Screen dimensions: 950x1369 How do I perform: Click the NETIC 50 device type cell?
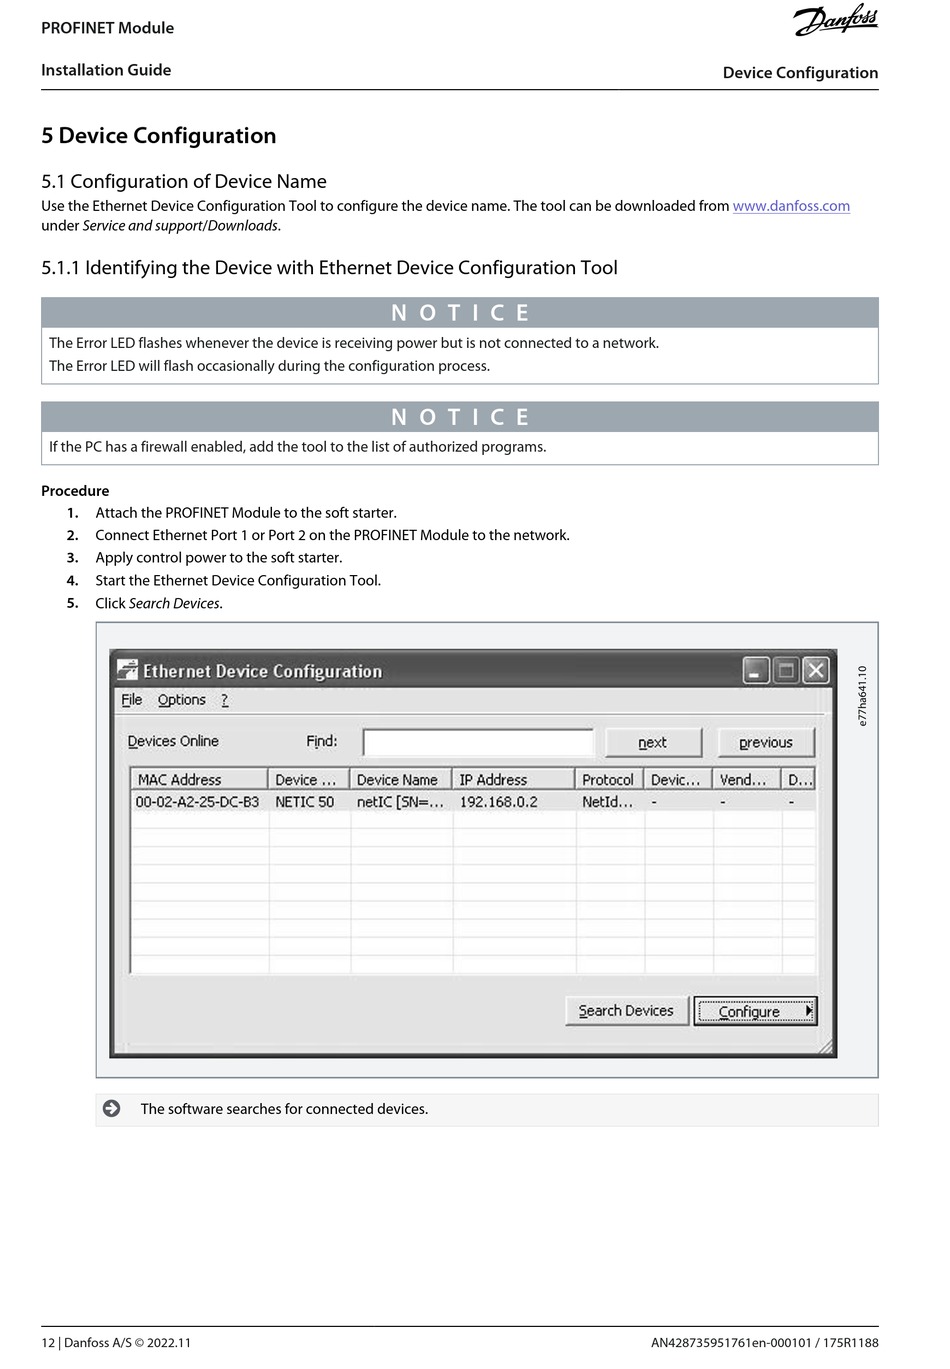(x=305, y=802)
